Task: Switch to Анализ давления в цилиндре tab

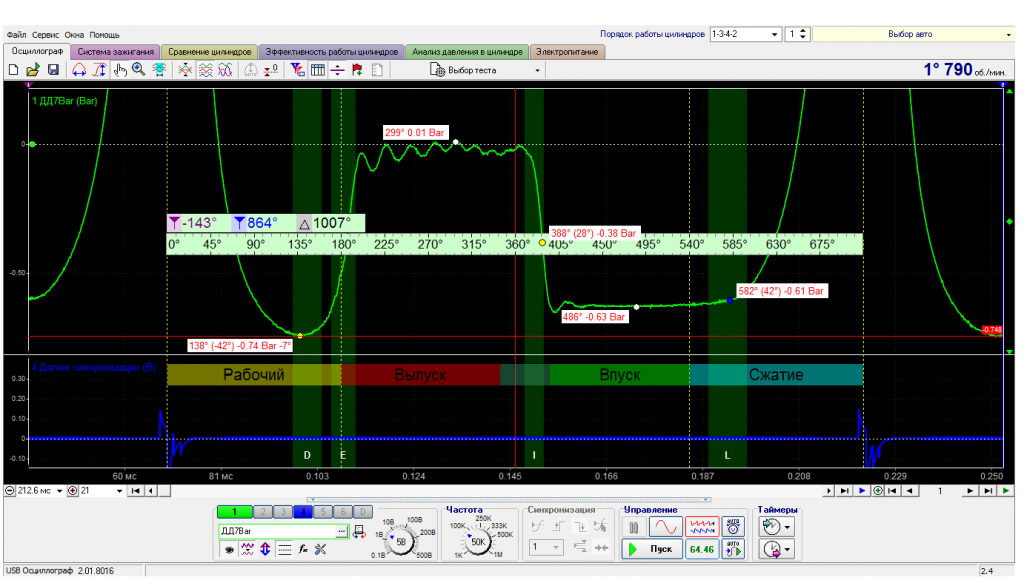Action: (467, 52)
